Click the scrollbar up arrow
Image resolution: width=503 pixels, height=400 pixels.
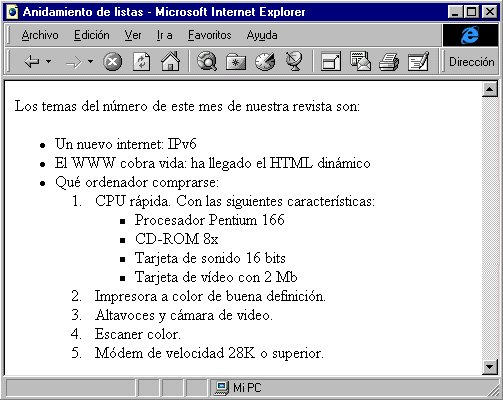pyautogui.click(x=490, y=89)
